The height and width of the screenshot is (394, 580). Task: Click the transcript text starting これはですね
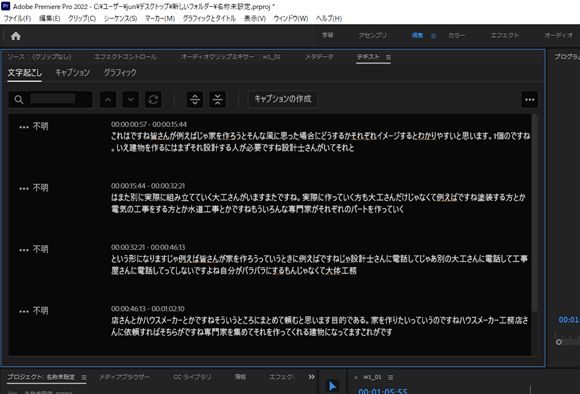pyautogui.click(x=320, y=142)
